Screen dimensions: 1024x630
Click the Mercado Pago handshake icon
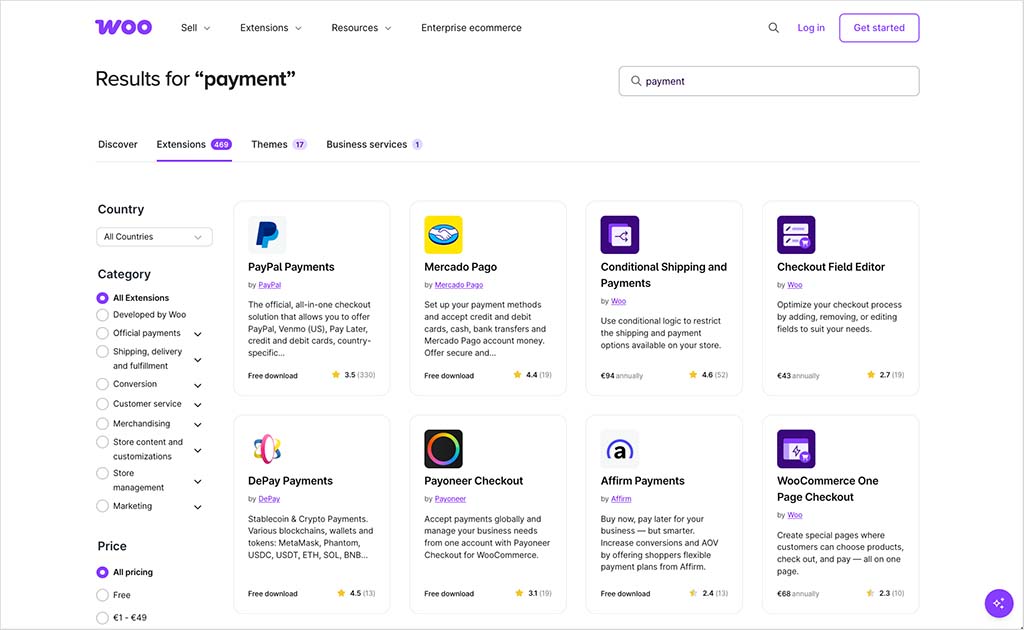coord(443,234)
